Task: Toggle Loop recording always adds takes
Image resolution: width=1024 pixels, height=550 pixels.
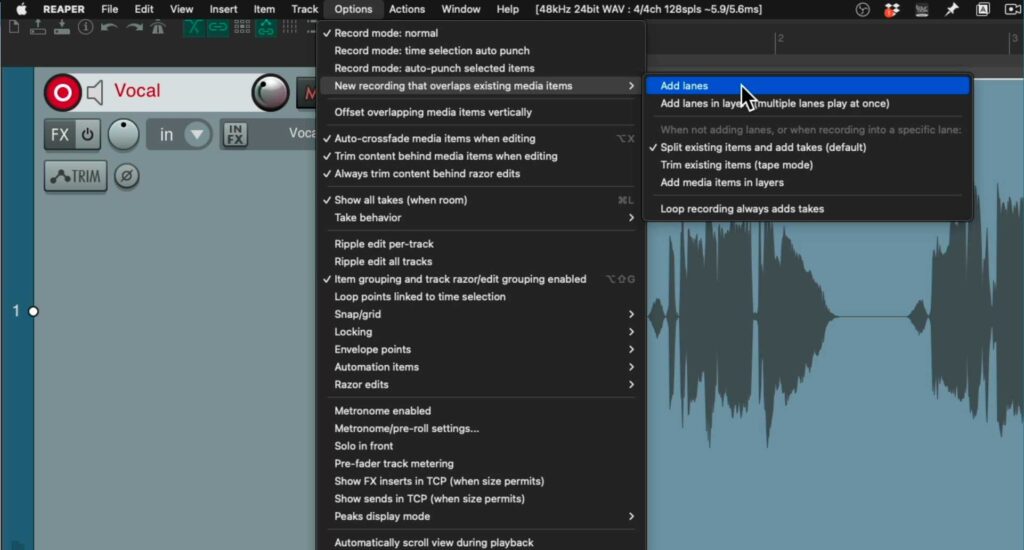Action: tap(808, 208)
